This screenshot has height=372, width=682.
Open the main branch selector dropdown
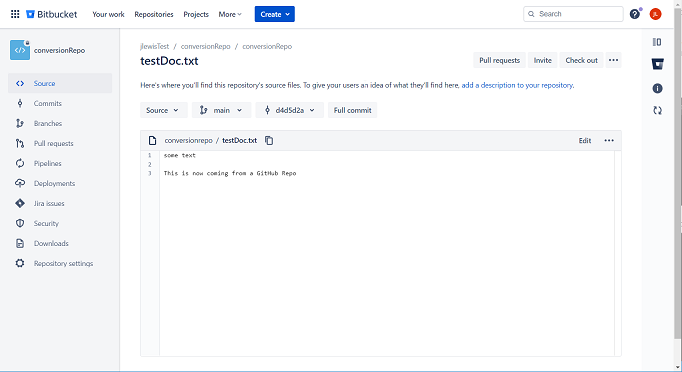221,111
